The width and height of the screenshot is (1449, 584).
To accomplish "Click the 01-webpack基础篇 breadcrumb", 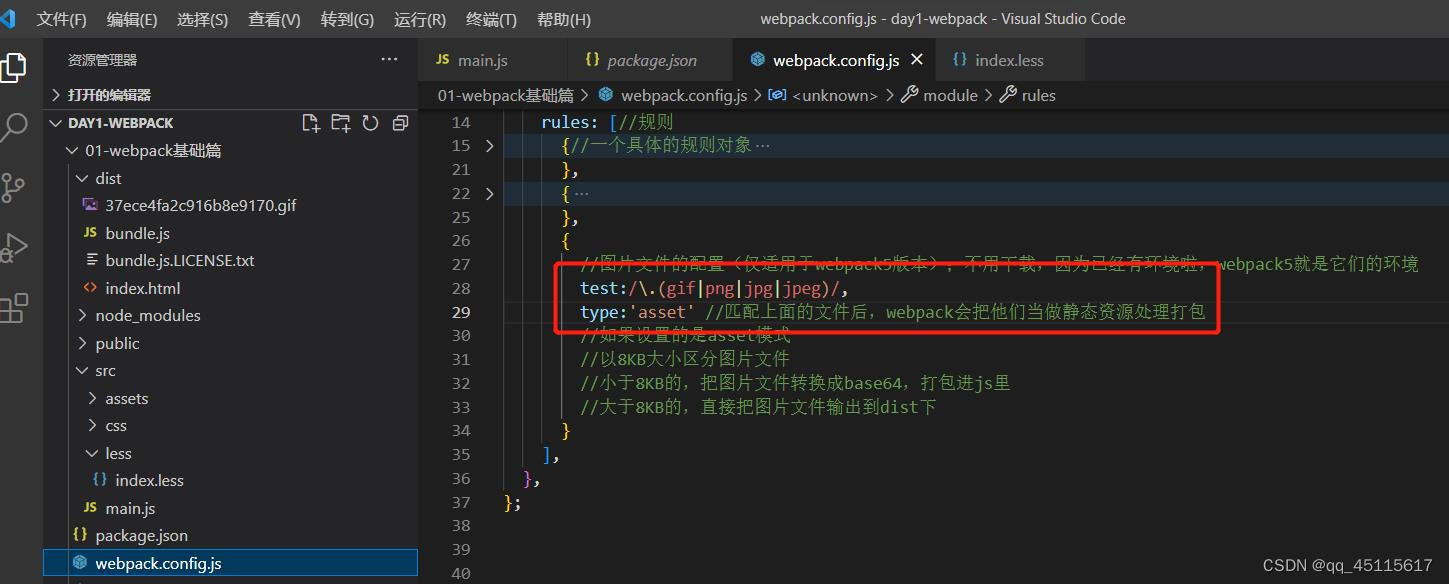I will coord(505,95).
